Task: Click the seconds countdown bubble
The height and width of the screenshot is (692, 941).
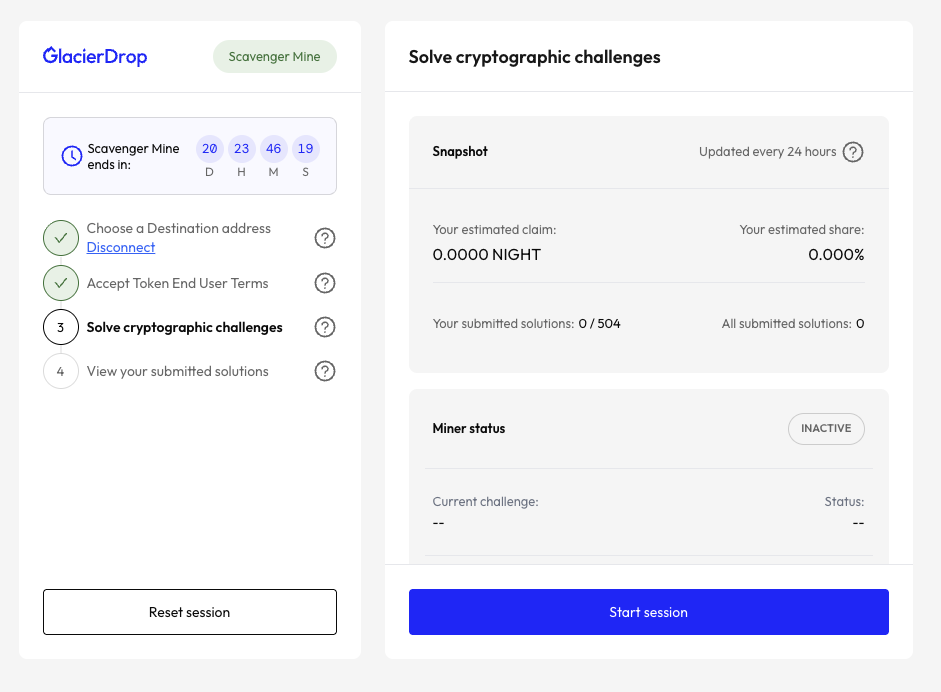Action: [305, 149]
